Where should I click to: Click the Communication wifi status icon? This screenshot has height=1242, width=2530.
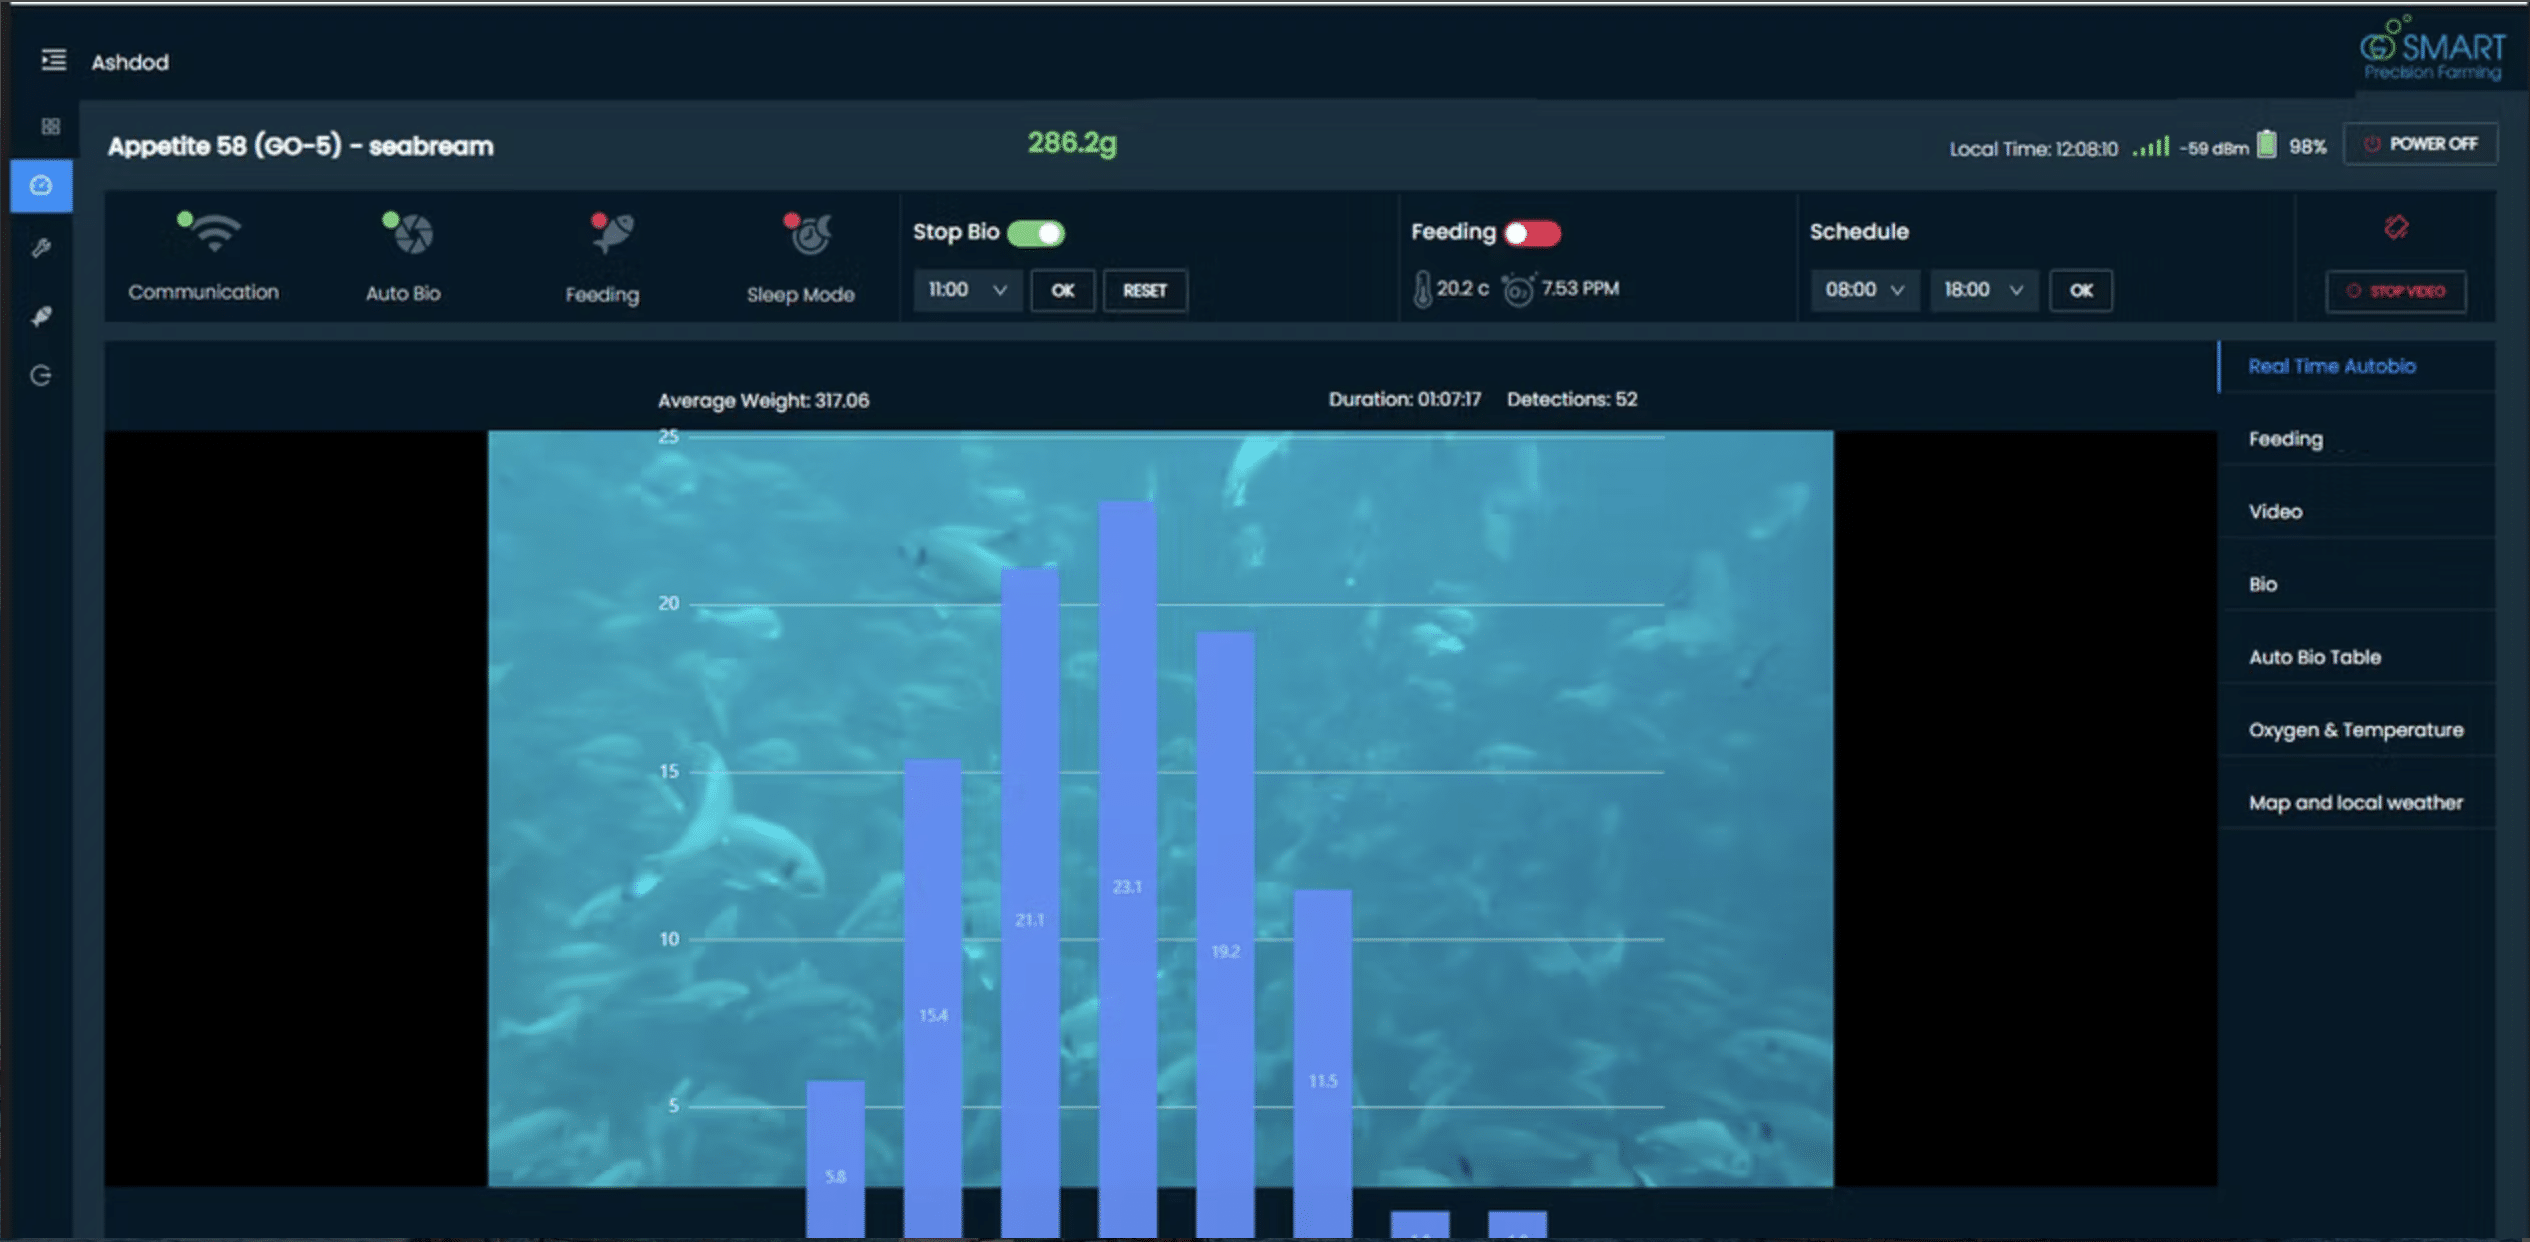213,234
